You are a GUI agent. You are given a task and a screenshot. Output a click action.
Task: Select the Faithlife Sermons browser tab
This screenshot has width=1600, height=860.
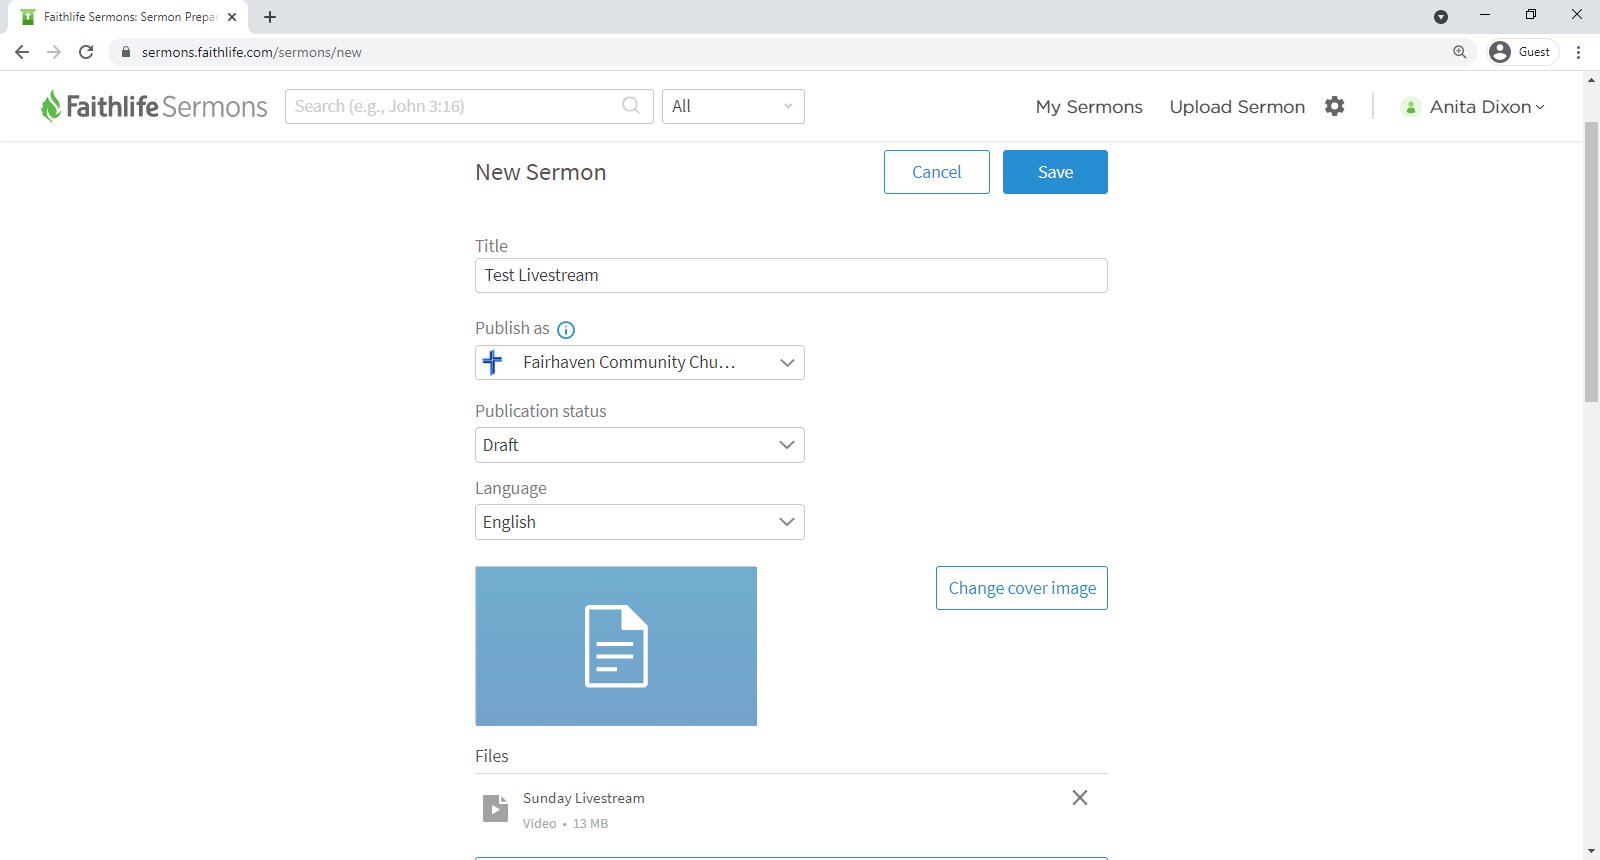[x=128, y=17]
